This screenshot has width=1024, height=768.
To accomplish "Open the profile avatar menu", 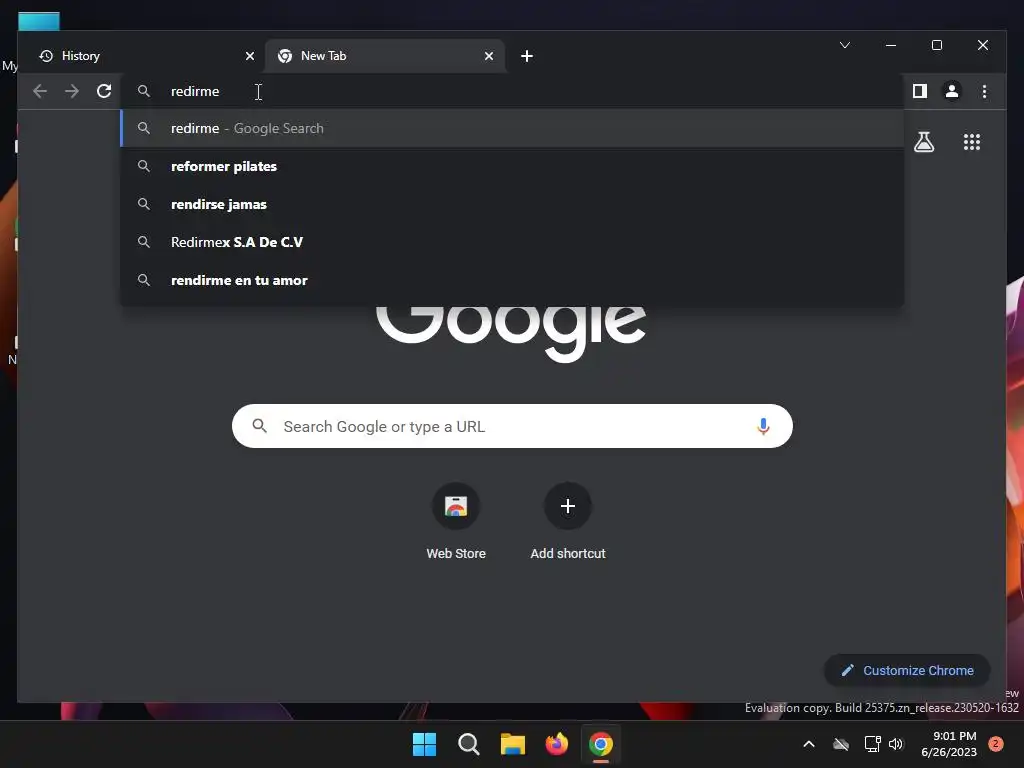I will tap(952, 91).
